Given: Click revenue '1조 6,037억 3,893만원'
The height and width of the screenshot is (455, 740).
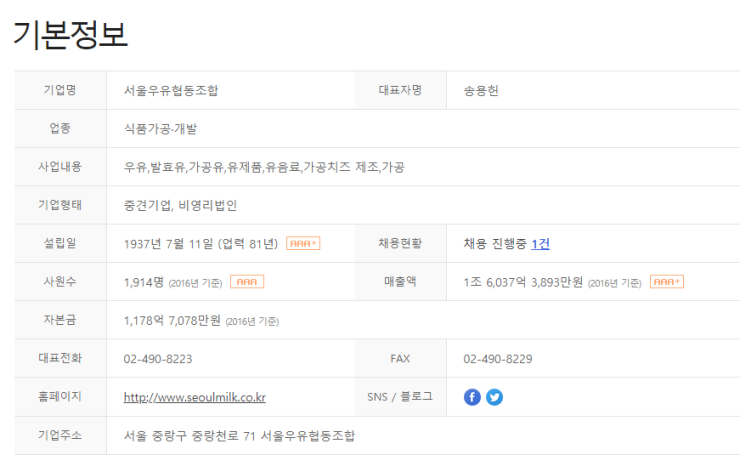Looking at the screenshot, I should 523,282.
